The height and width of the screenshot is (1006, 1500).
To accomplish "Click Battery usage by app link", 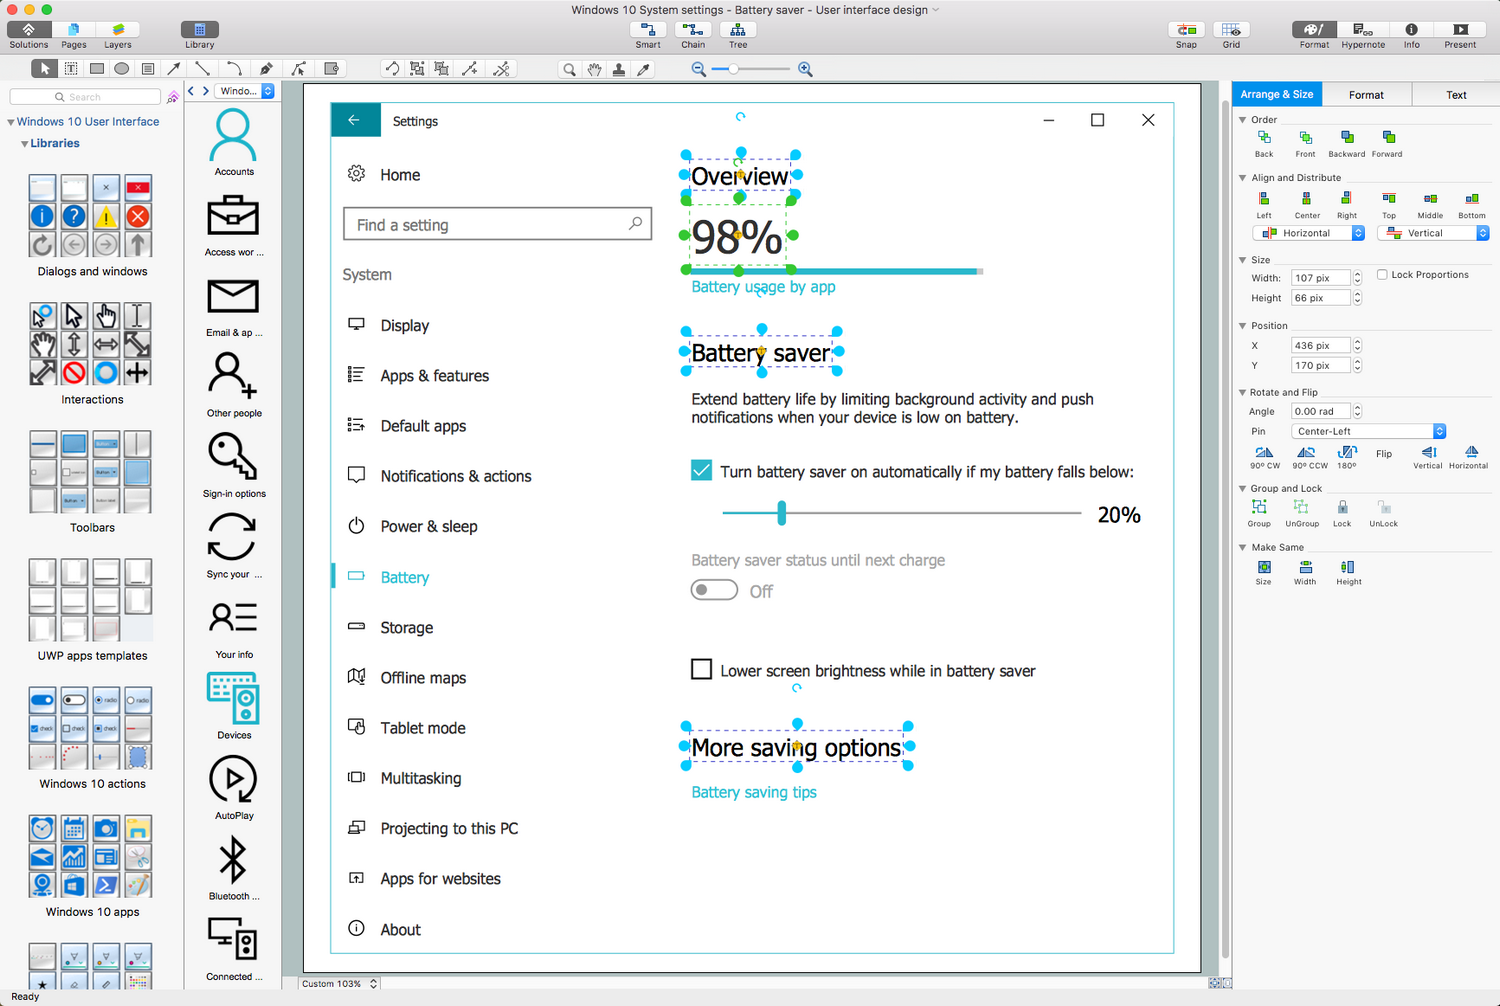I will click(x=763, y=287).
